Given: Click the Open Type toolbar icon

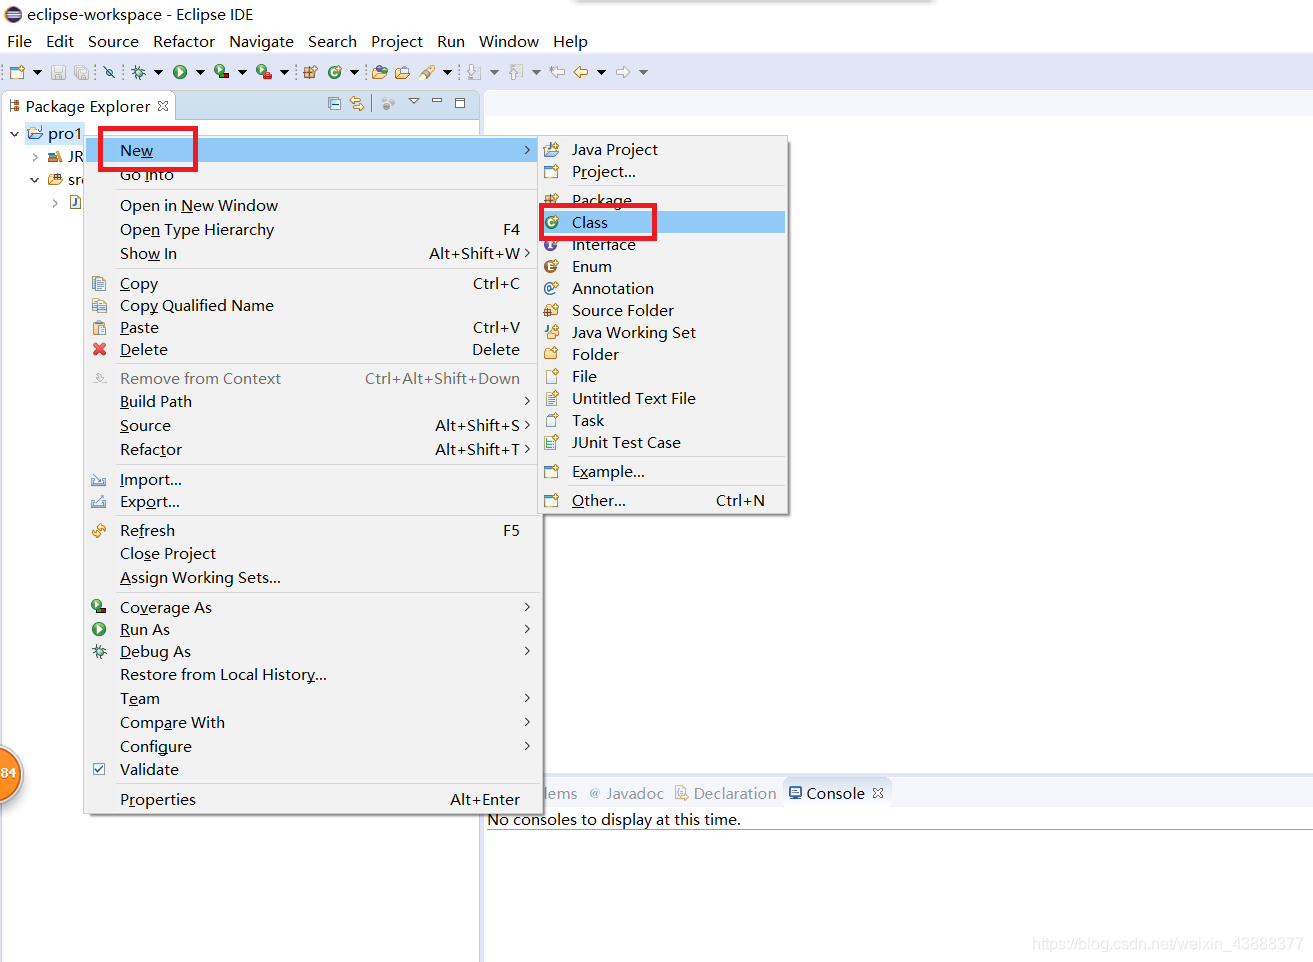Looking at the screenshot, I should point(379,72).
